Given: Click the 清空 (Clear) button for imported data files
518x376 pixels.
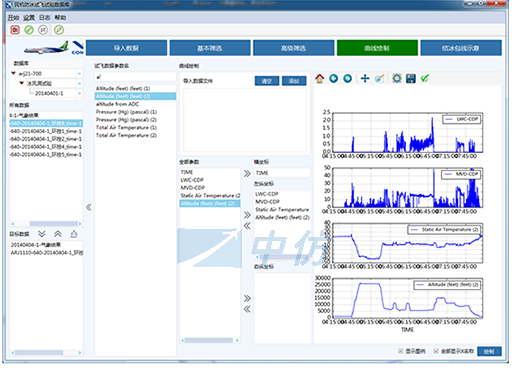Looking at the screenshot, I should click(267, 81).
